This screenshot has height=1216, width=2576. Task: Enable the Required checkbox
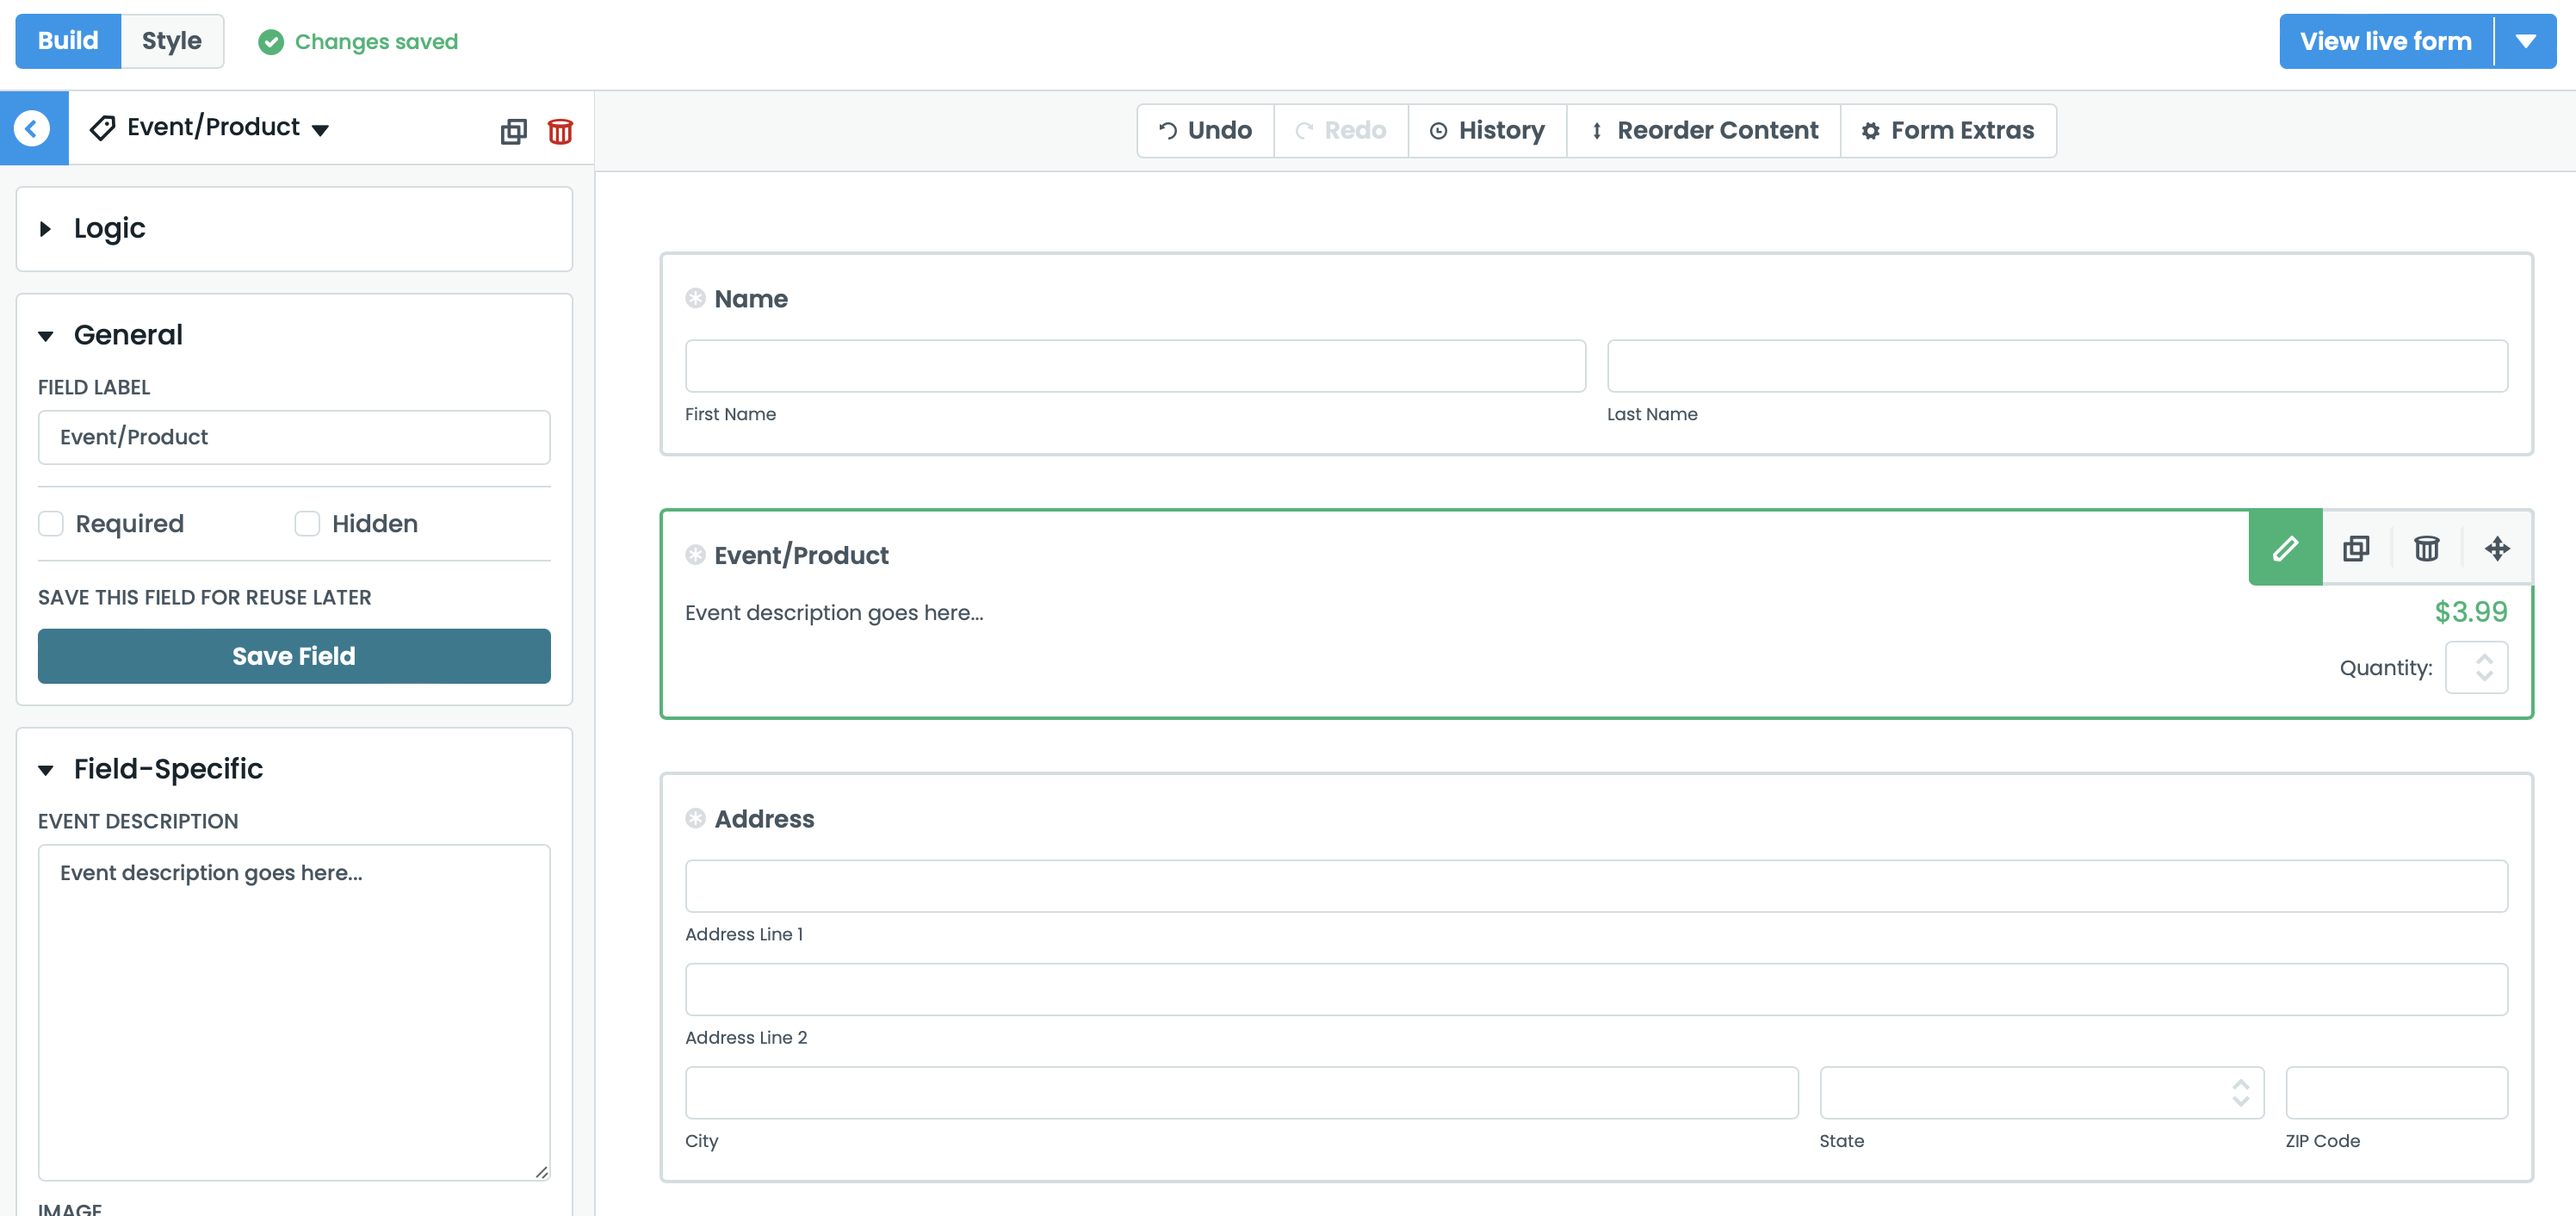pos(51,523)
